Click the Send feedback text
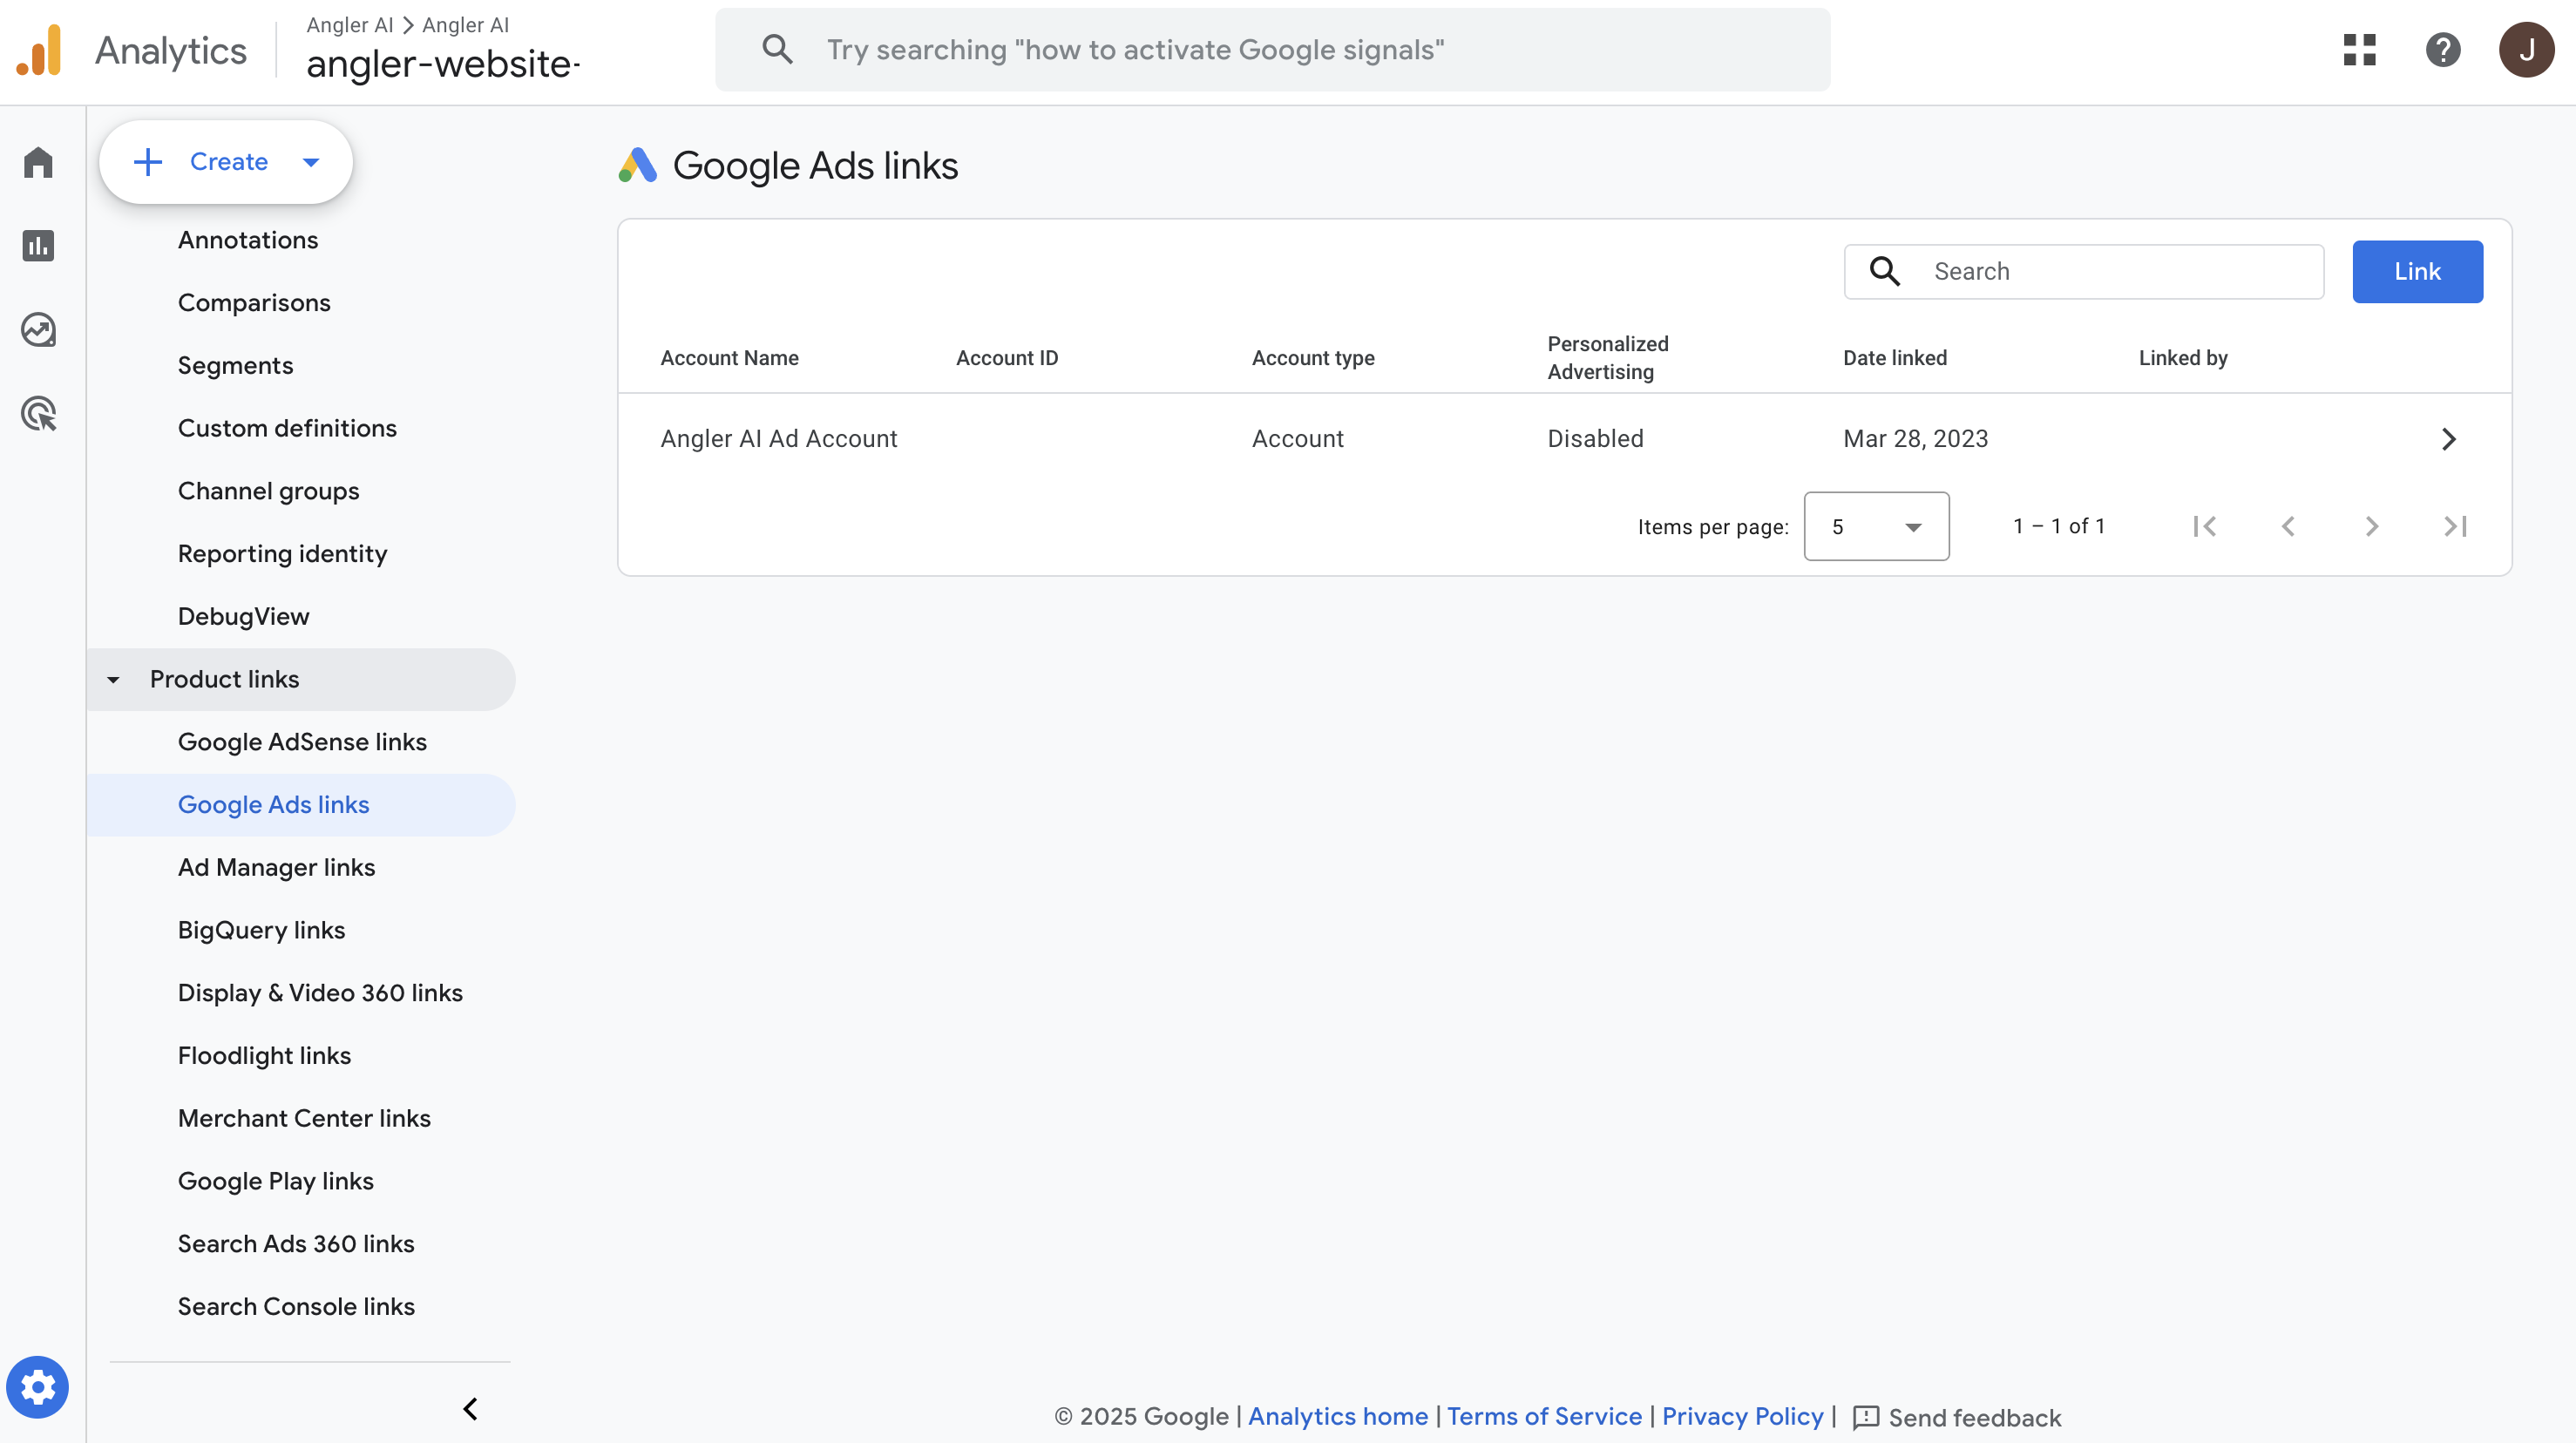Screen dimensions: 2576x1443 tap(1974, 1418)
